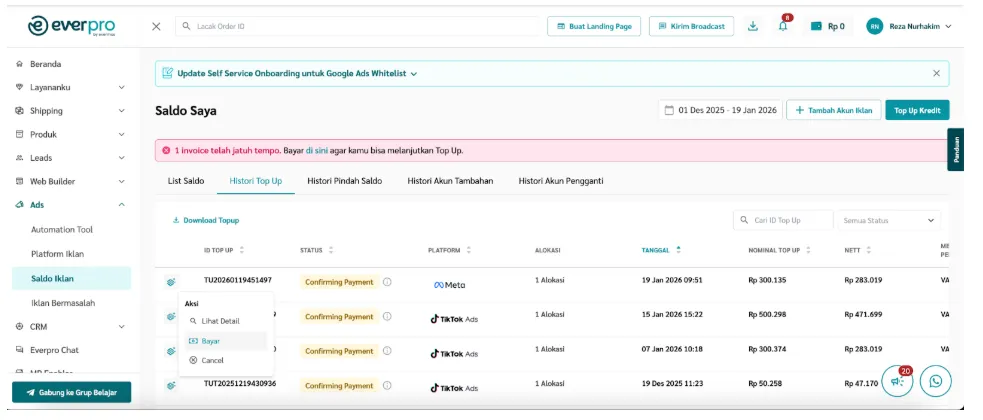This screenshot has height=420, width=983.
Task: Open action menu icon for Meta row
Action: pos(171,283)
